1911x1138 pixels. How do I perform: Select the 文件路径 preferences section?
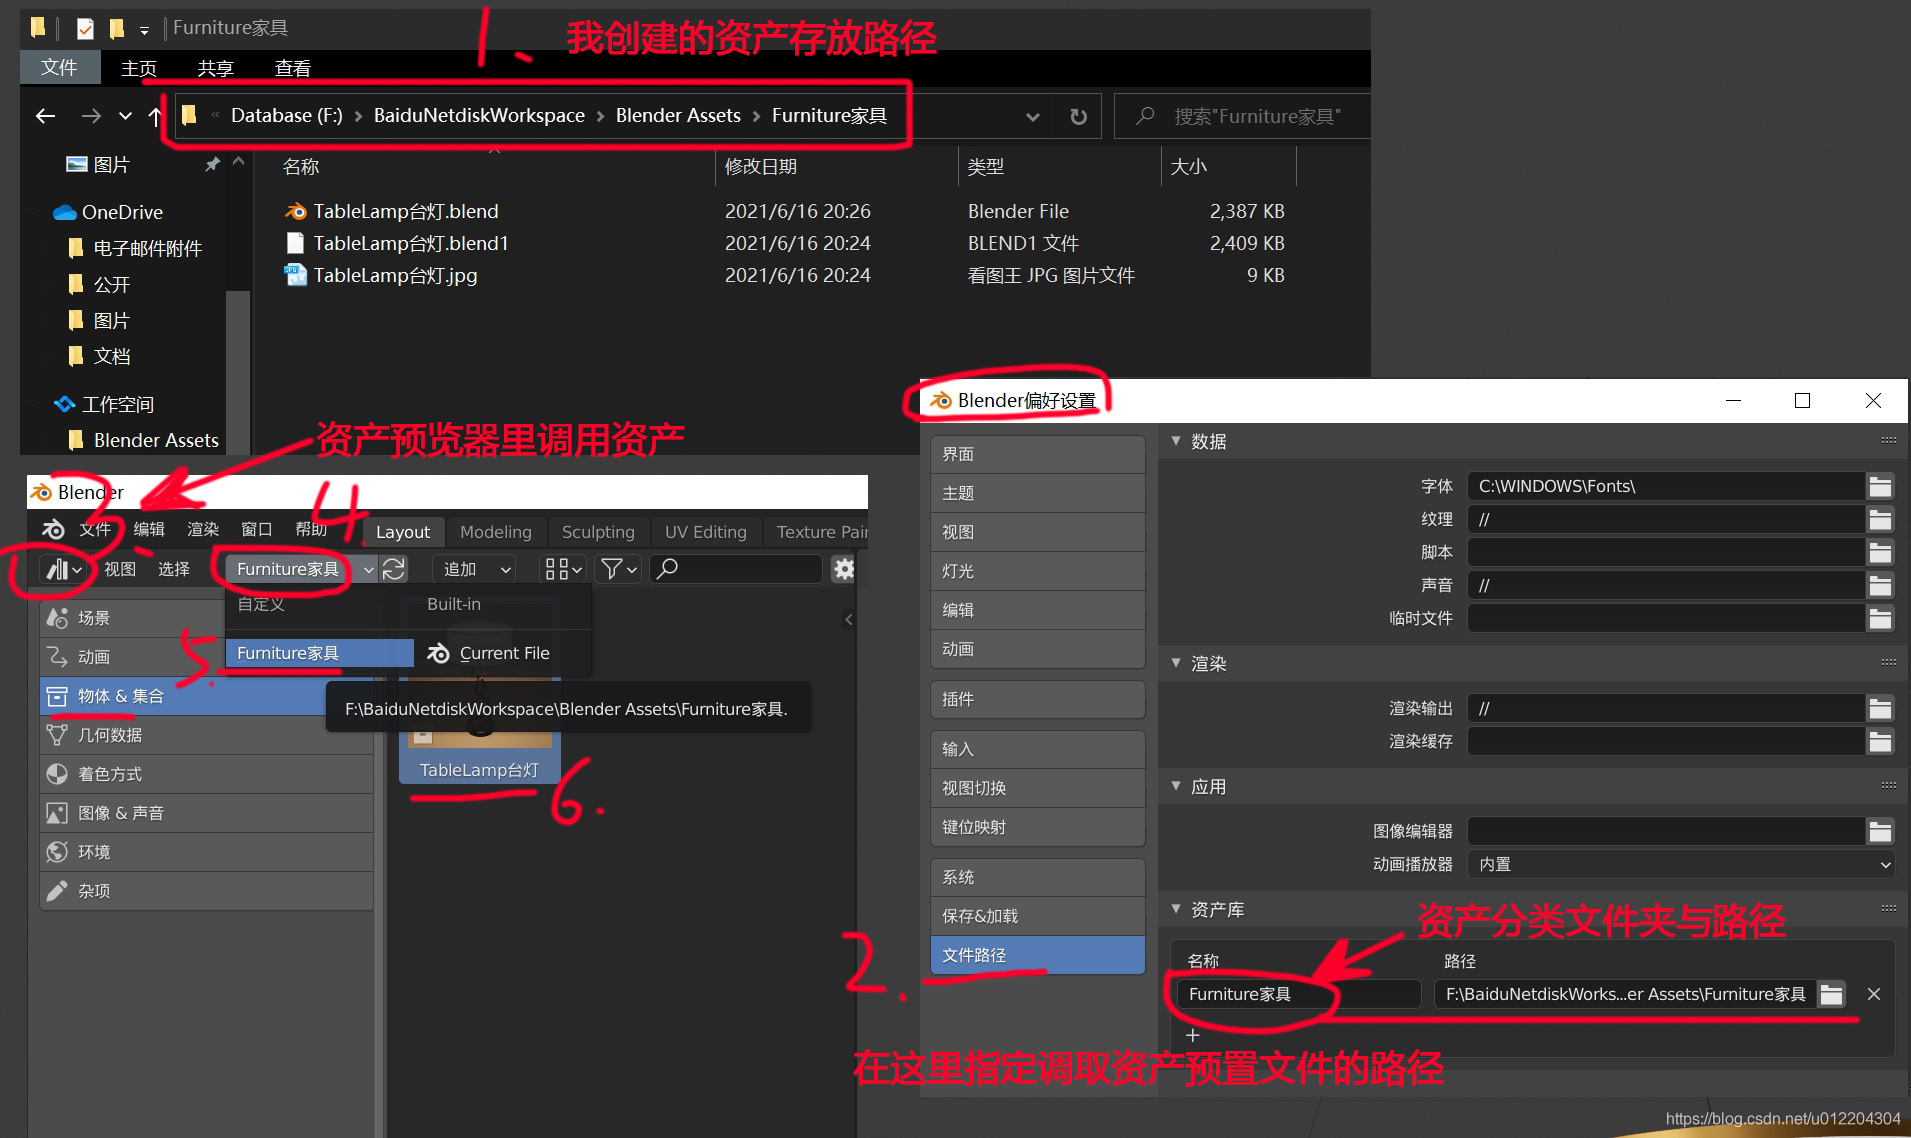1037,955
